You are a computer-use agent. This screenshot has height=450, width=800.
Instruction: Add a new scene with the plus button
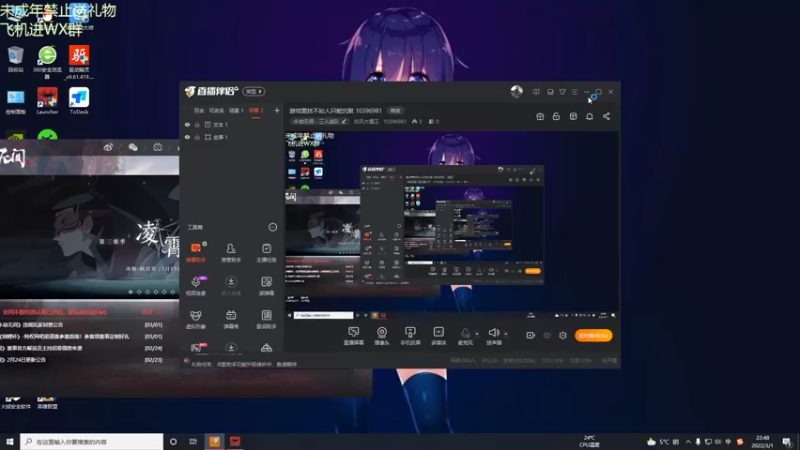277,110
